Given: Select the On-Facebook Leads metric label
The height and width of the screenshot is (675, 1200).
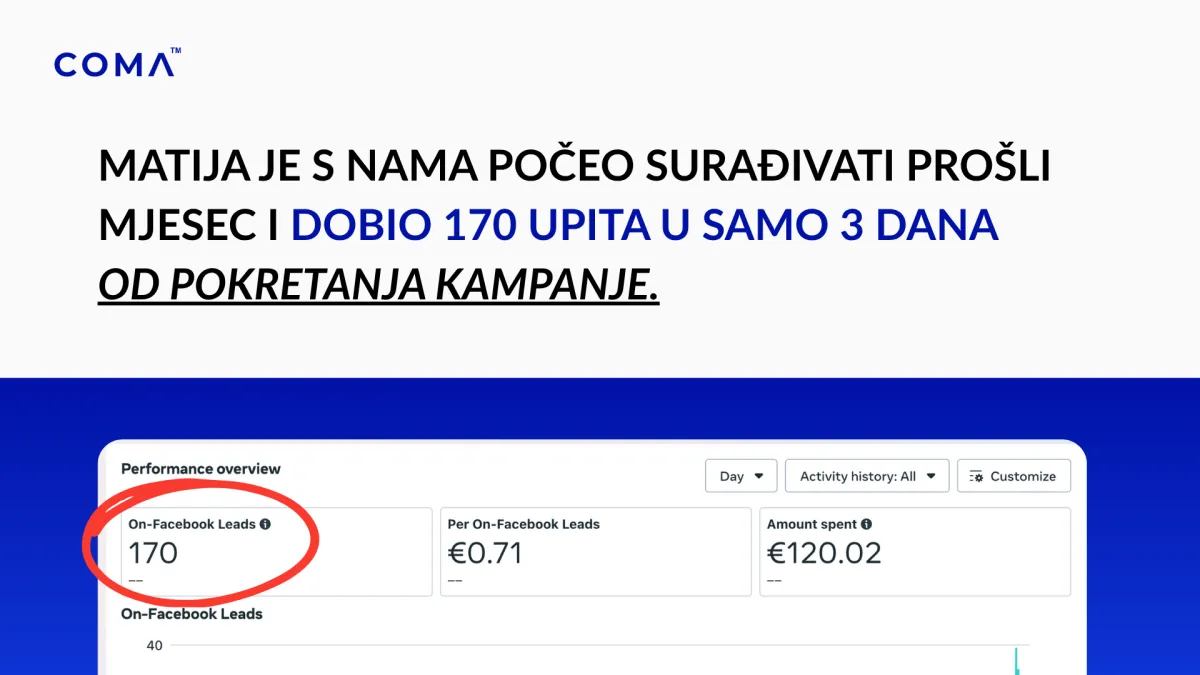Looking at the screenshot, I should [x=192, y=524].
